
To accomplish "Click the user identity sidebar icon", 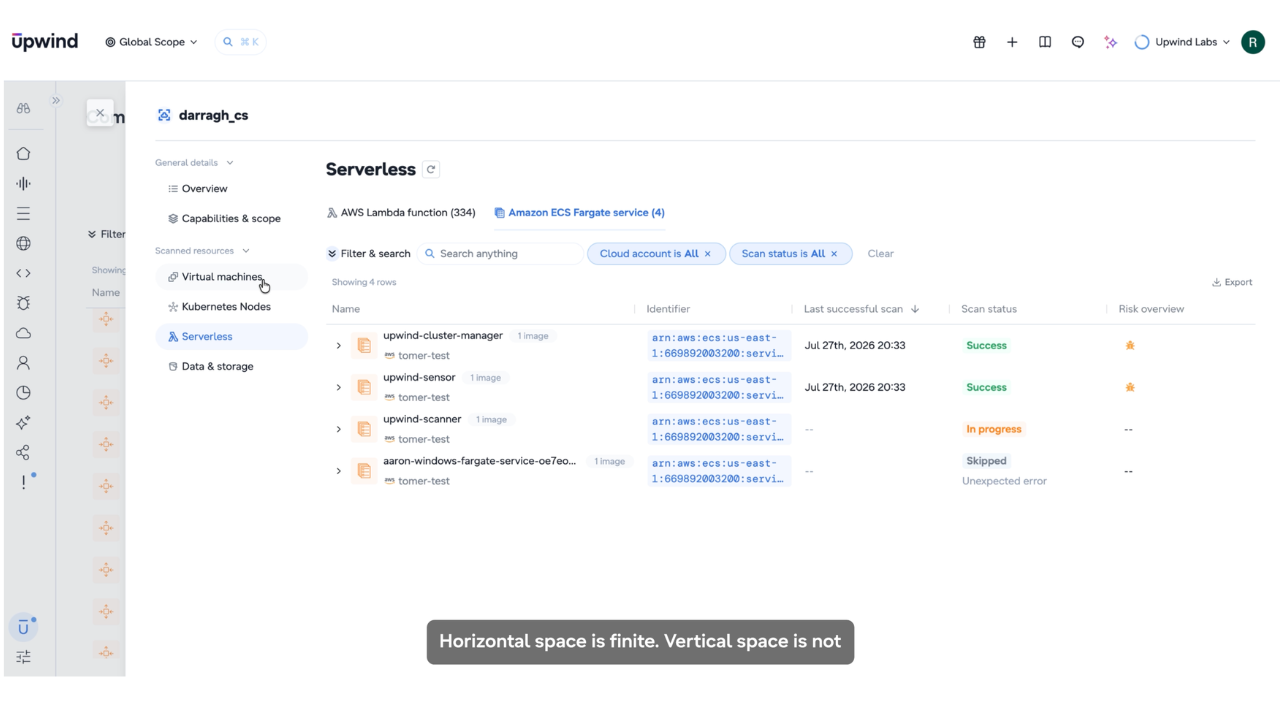I will point(23,363).
